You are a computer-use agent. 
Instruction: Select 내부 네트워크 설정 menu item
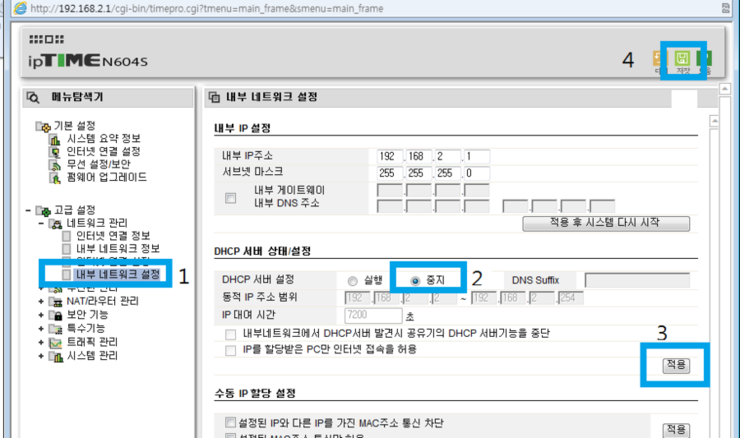pos(118,274)
